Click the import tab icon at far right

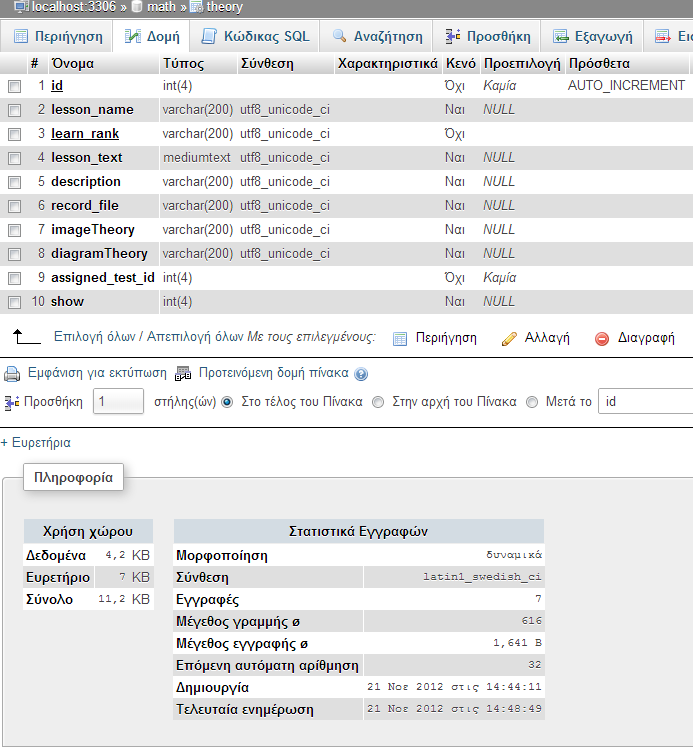(x=662, y=36)
